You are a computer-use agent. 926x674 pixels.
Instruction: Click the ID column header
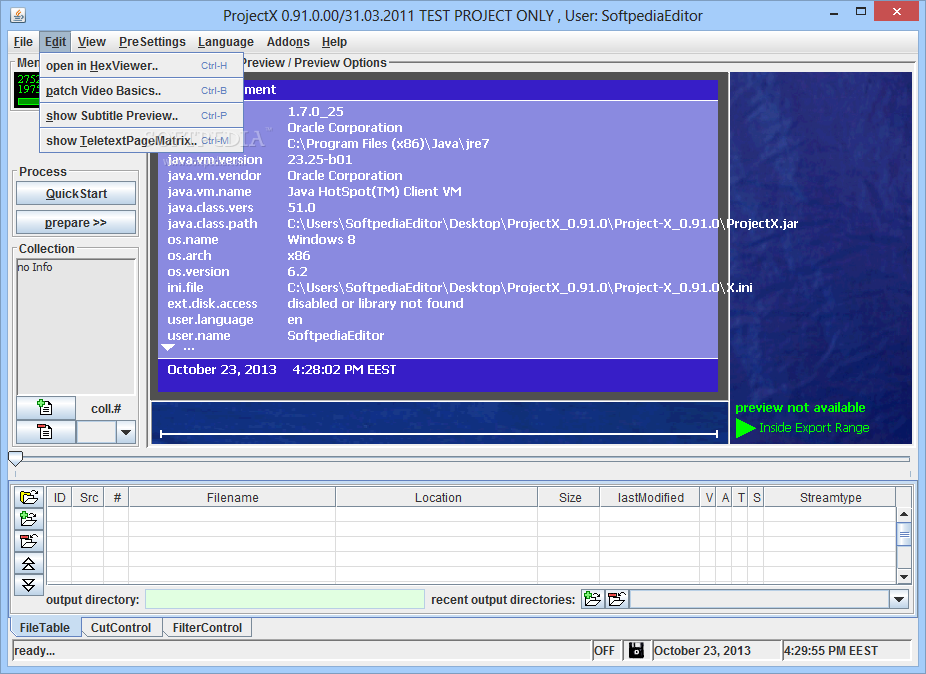coord(60,497)
